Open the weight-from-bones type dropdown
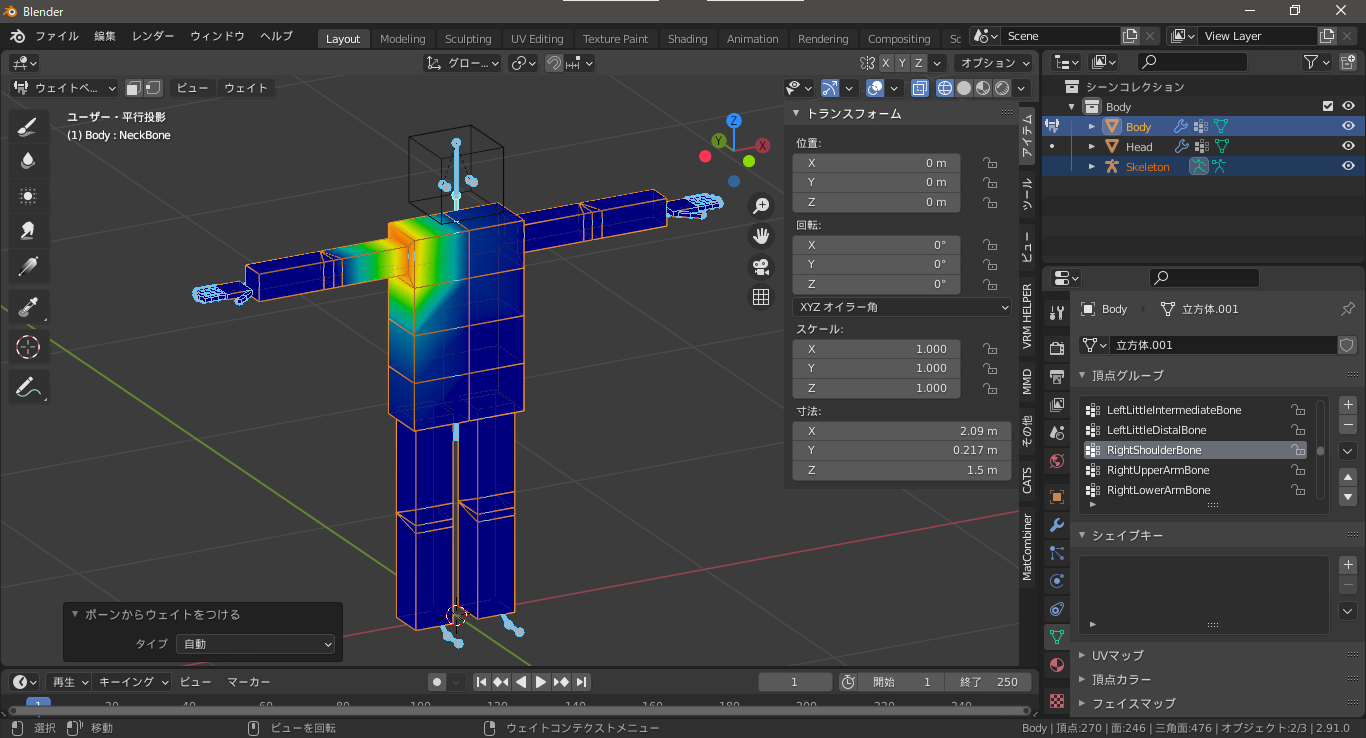The image size is (1366, 738). (256, 644)
